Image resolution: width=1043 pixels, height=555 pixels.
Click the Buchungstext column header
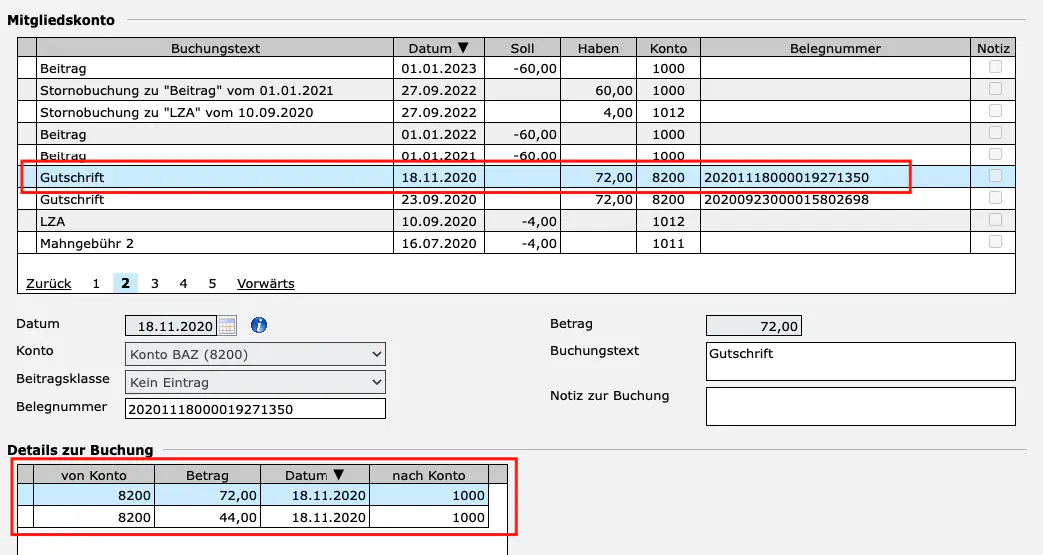pos(215,48)
